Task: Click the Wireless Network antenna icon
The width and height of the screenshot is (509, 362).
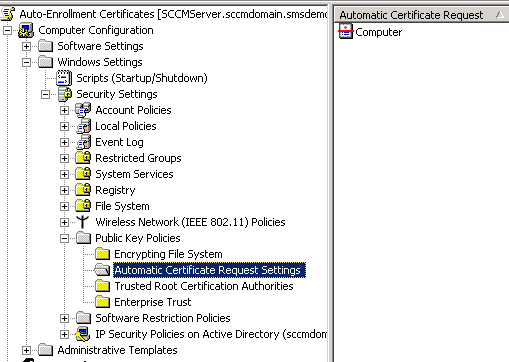Action: coord(83,222)
